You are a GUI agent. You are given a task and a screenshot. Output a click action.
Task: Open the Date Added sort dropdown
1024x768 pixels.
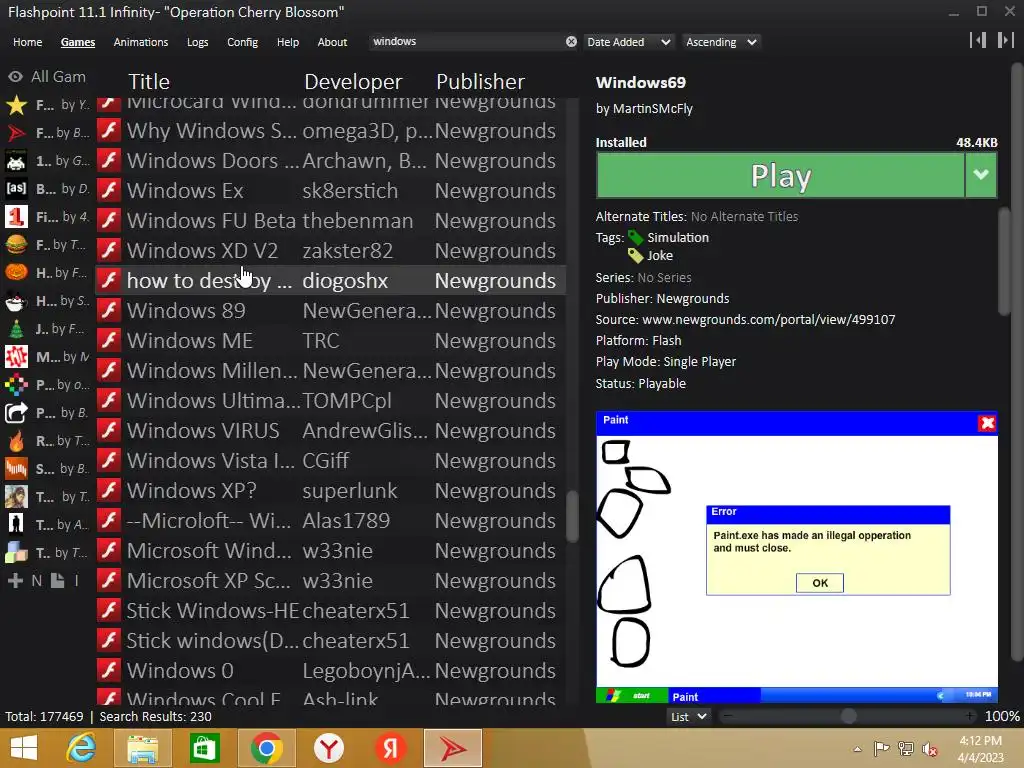pos(628,42)
